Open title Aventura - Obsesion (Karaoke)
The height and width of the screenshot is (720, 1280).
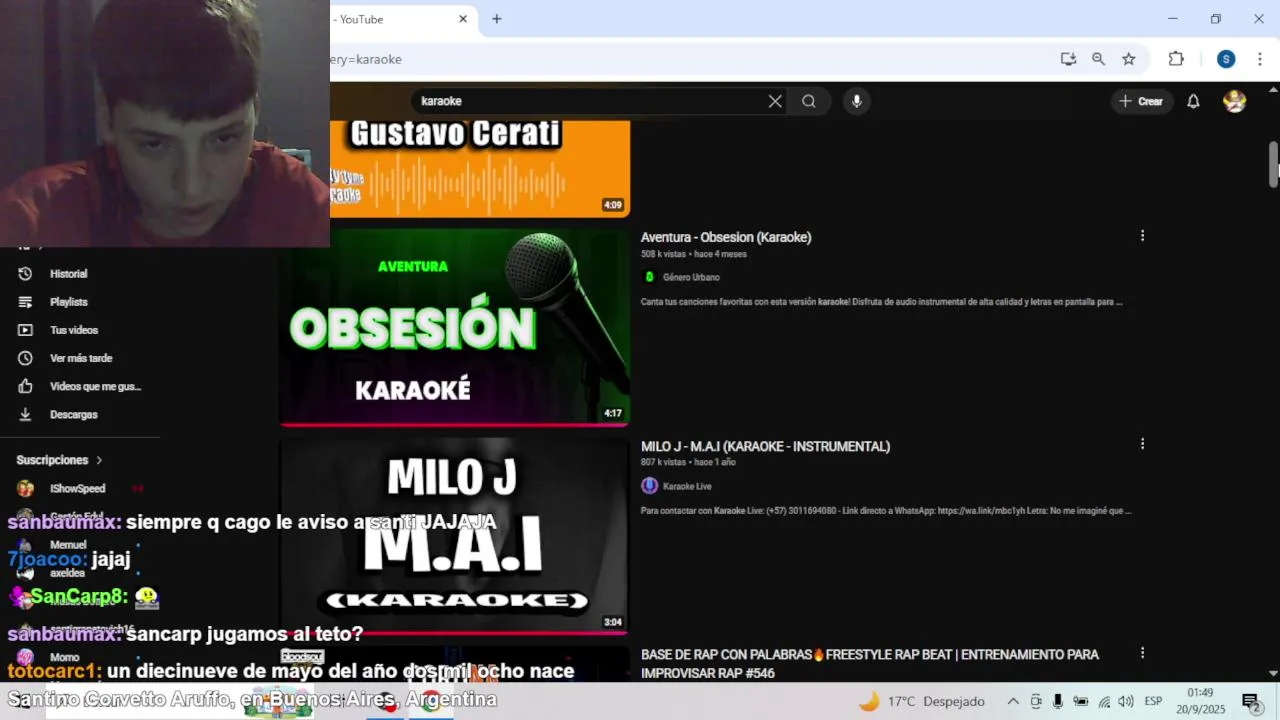(x=726, y=237)
